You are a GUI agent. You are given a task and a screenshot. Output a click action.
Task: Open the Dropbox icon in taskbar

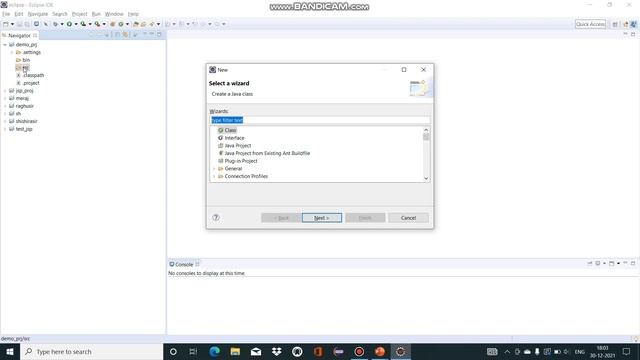click(277, 351)
